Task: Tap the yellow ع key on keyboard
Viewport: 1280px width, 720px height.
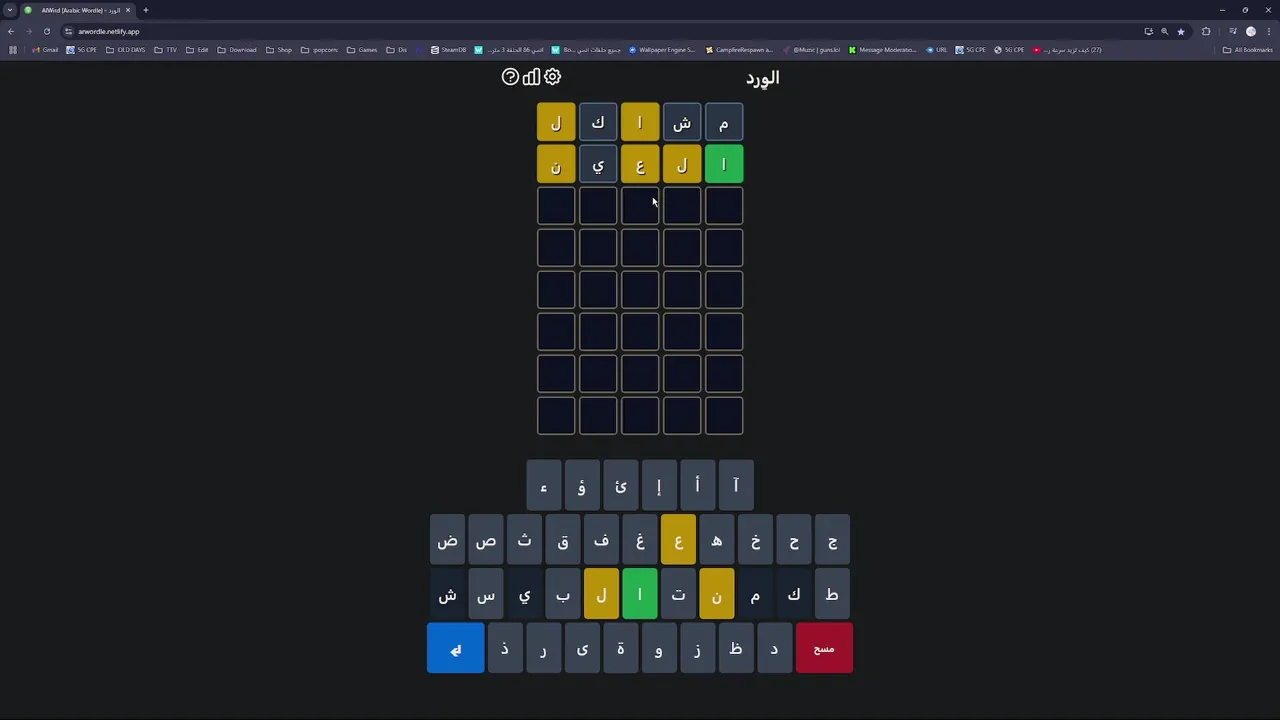Action: click(x=678, y=540)
